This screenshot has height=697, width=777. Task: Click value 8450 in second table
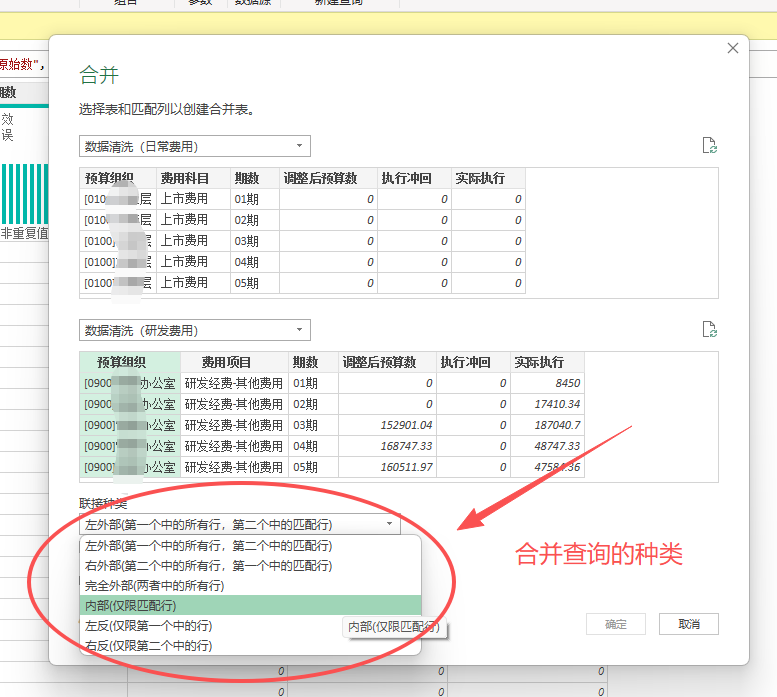pos(547,383)
